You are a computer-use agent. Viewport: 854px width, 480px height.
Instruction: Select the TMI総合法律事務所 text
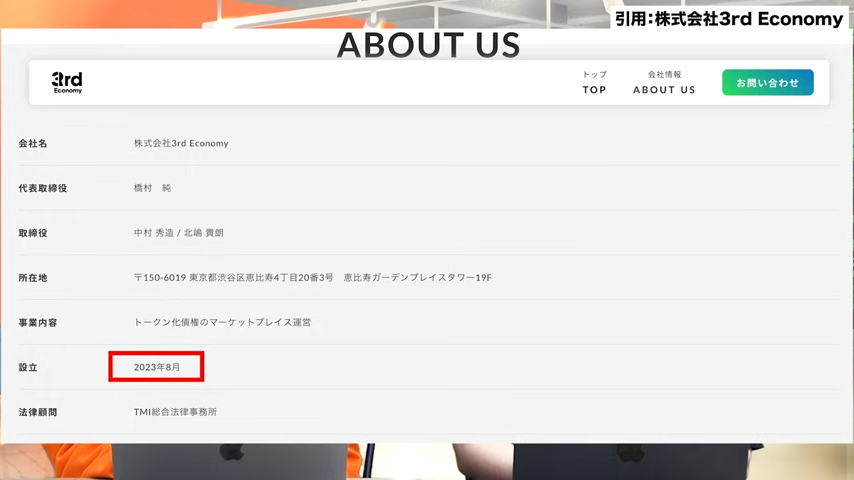[x=175, y=412]
